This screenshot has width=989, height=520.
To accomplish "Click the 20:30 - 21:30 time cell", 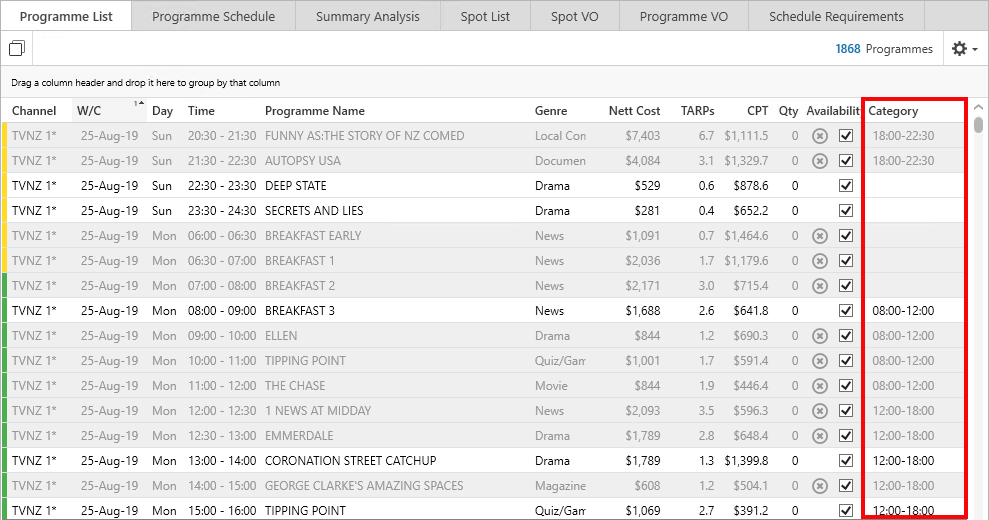I will 222,136.
